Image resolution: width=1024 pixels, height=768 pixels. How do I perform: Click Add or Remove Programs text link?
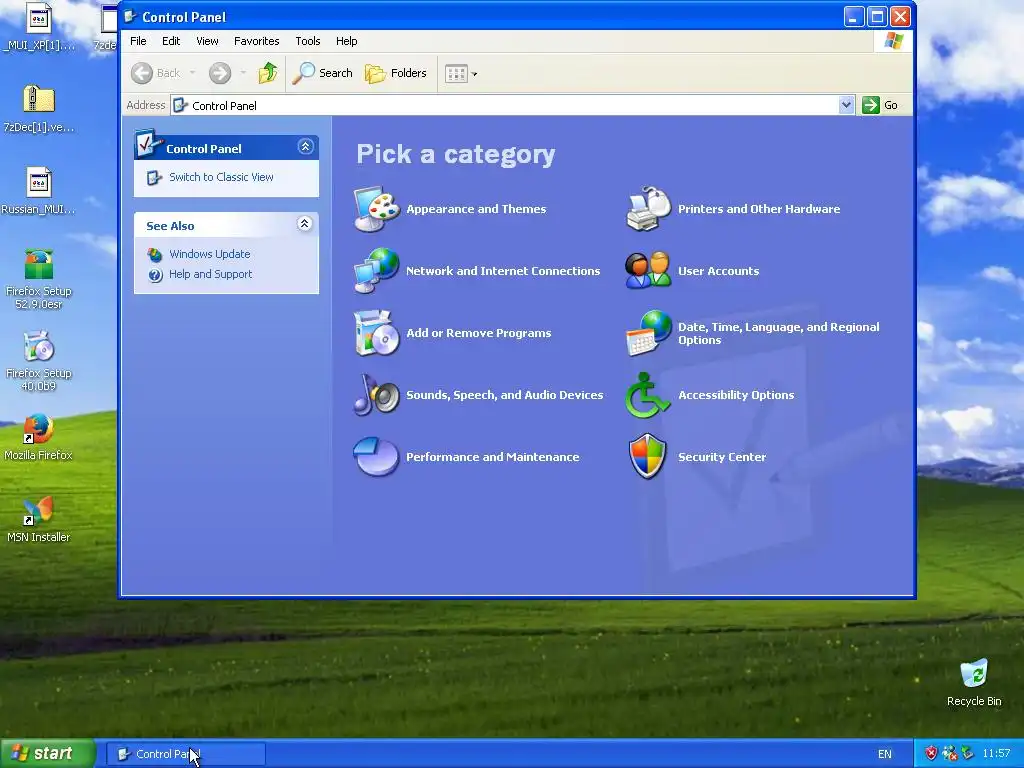(479, 333)
